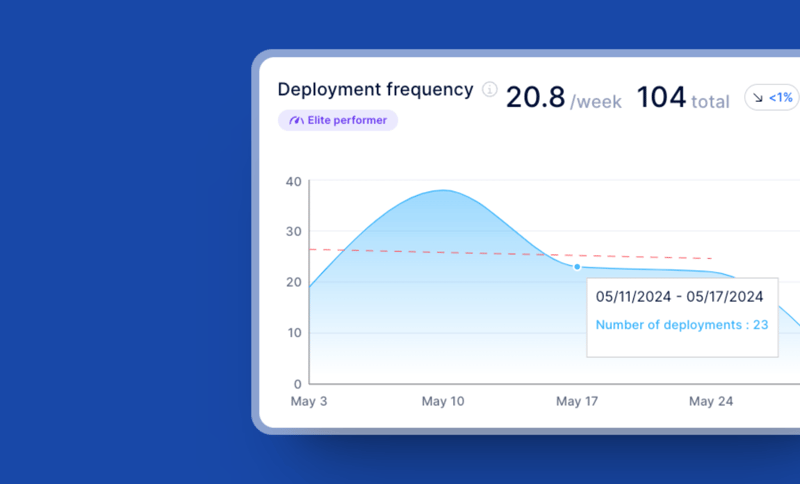Click the 20.8 /week value

tap(564, 97)
